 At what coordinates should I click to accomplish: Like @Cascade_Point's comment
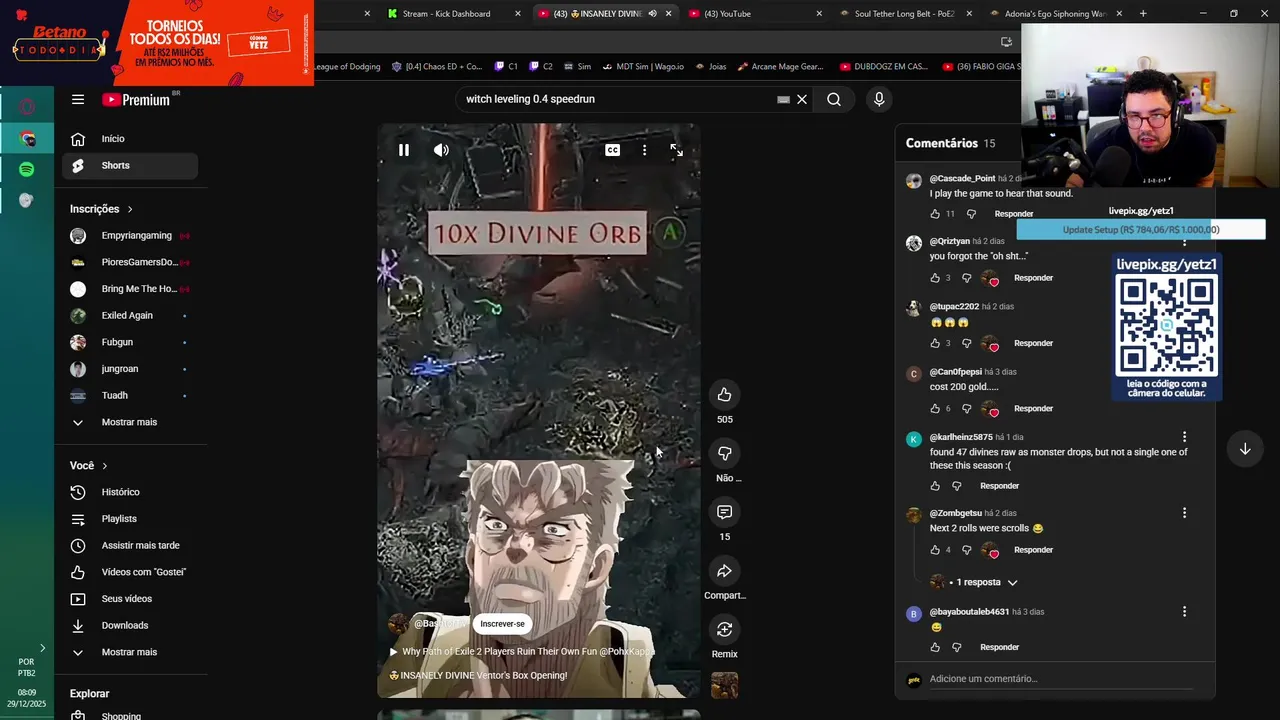tap(935, 214)
